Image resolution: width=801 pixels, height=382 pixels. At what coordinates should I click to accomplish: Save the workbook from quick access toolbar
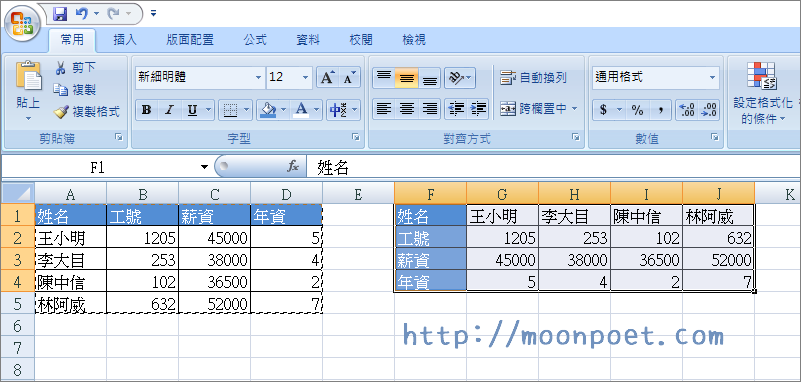click(x=60, y=13)
